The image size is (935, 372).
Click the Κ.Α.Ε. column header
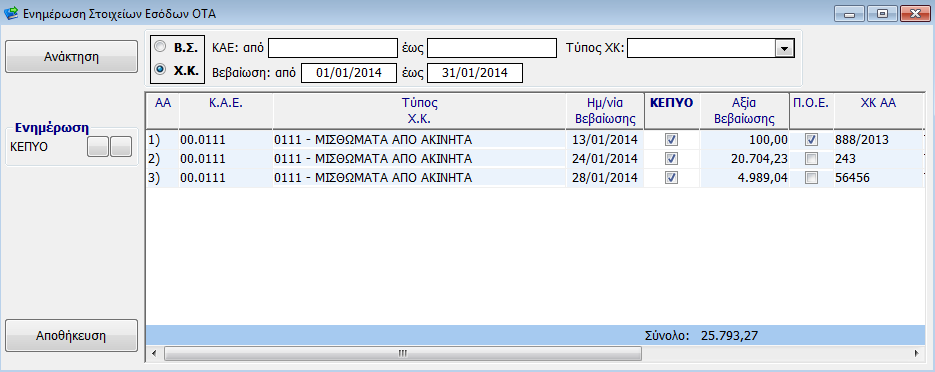[226, 110]
